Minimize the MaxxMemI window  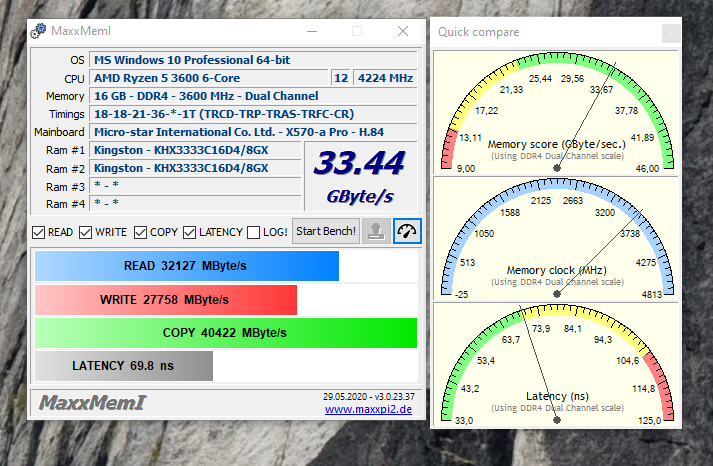point(312,31)
